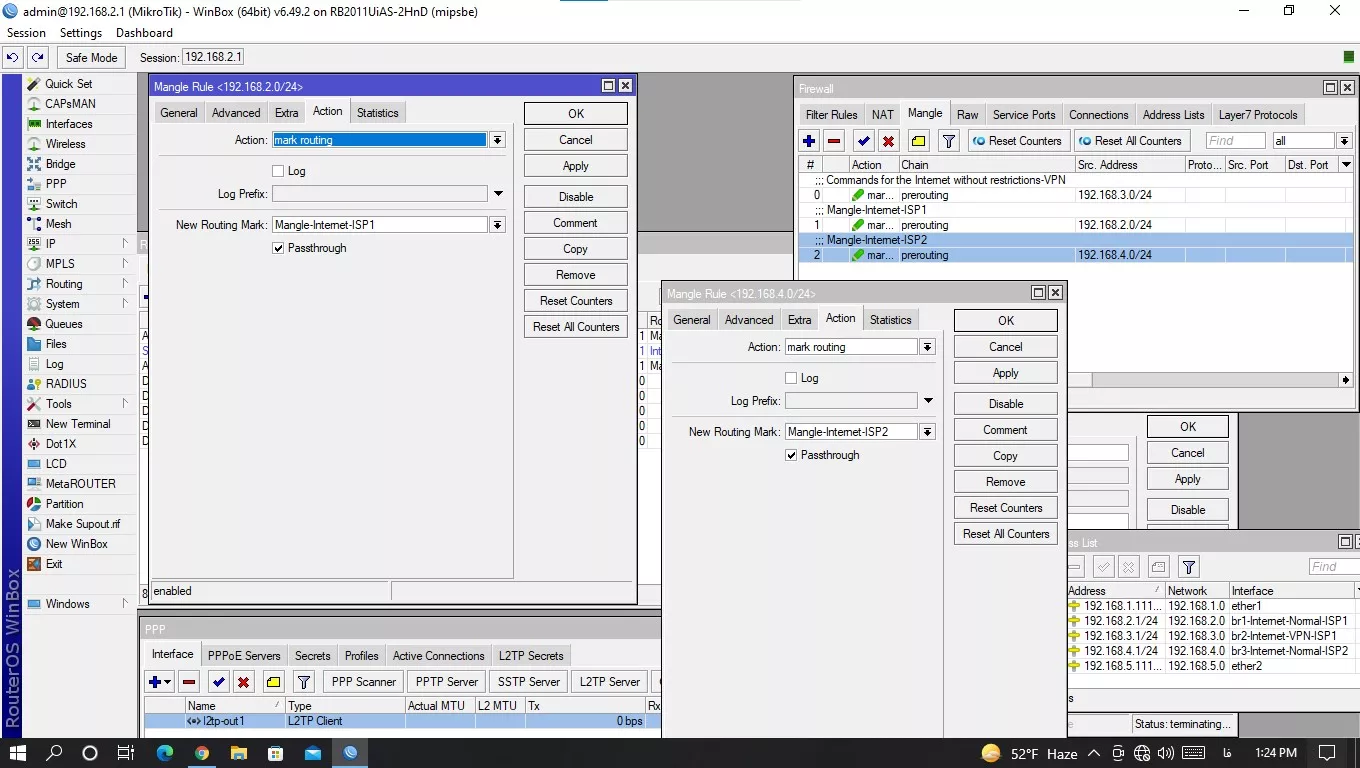Screen dimensions: 1360x768
Task: Click Apply in the 192.168.4.0/24 Mangle Rule
Action: 1006,373
